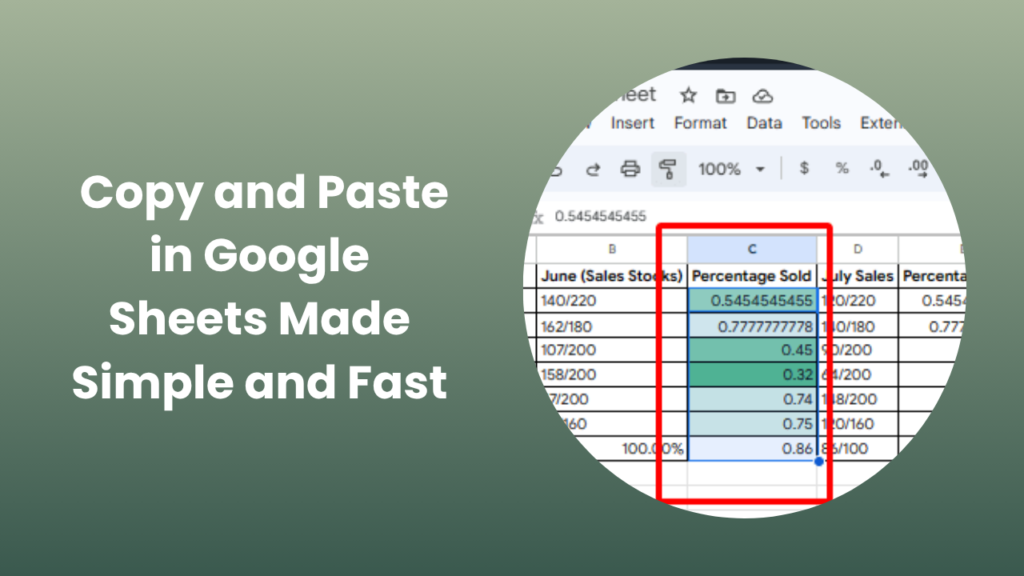Open the Tools menu
Screen dimensions: 1024x576
click(821, 123)
